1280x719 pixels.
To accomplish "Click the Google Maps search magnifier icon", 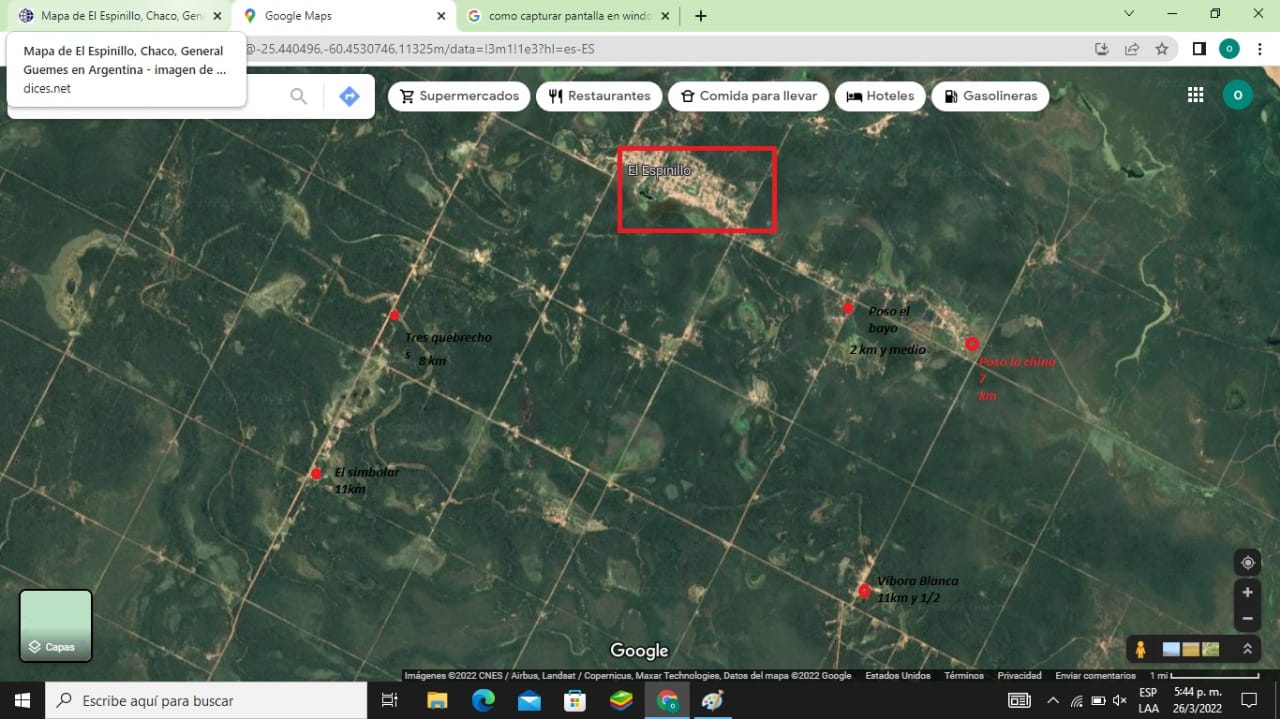I will pyautogui.click(x=298, y=96).
